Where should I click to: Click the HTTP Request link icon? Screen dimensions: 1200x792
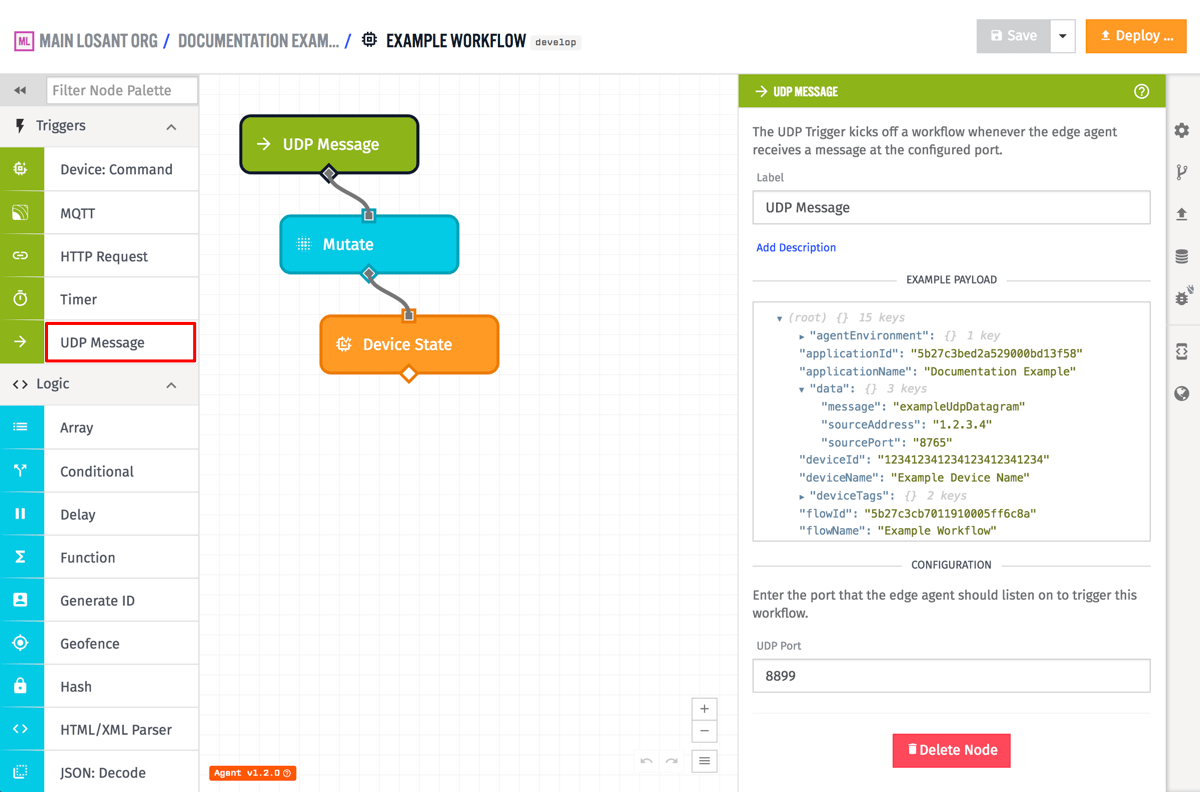(x=20, y=256)
